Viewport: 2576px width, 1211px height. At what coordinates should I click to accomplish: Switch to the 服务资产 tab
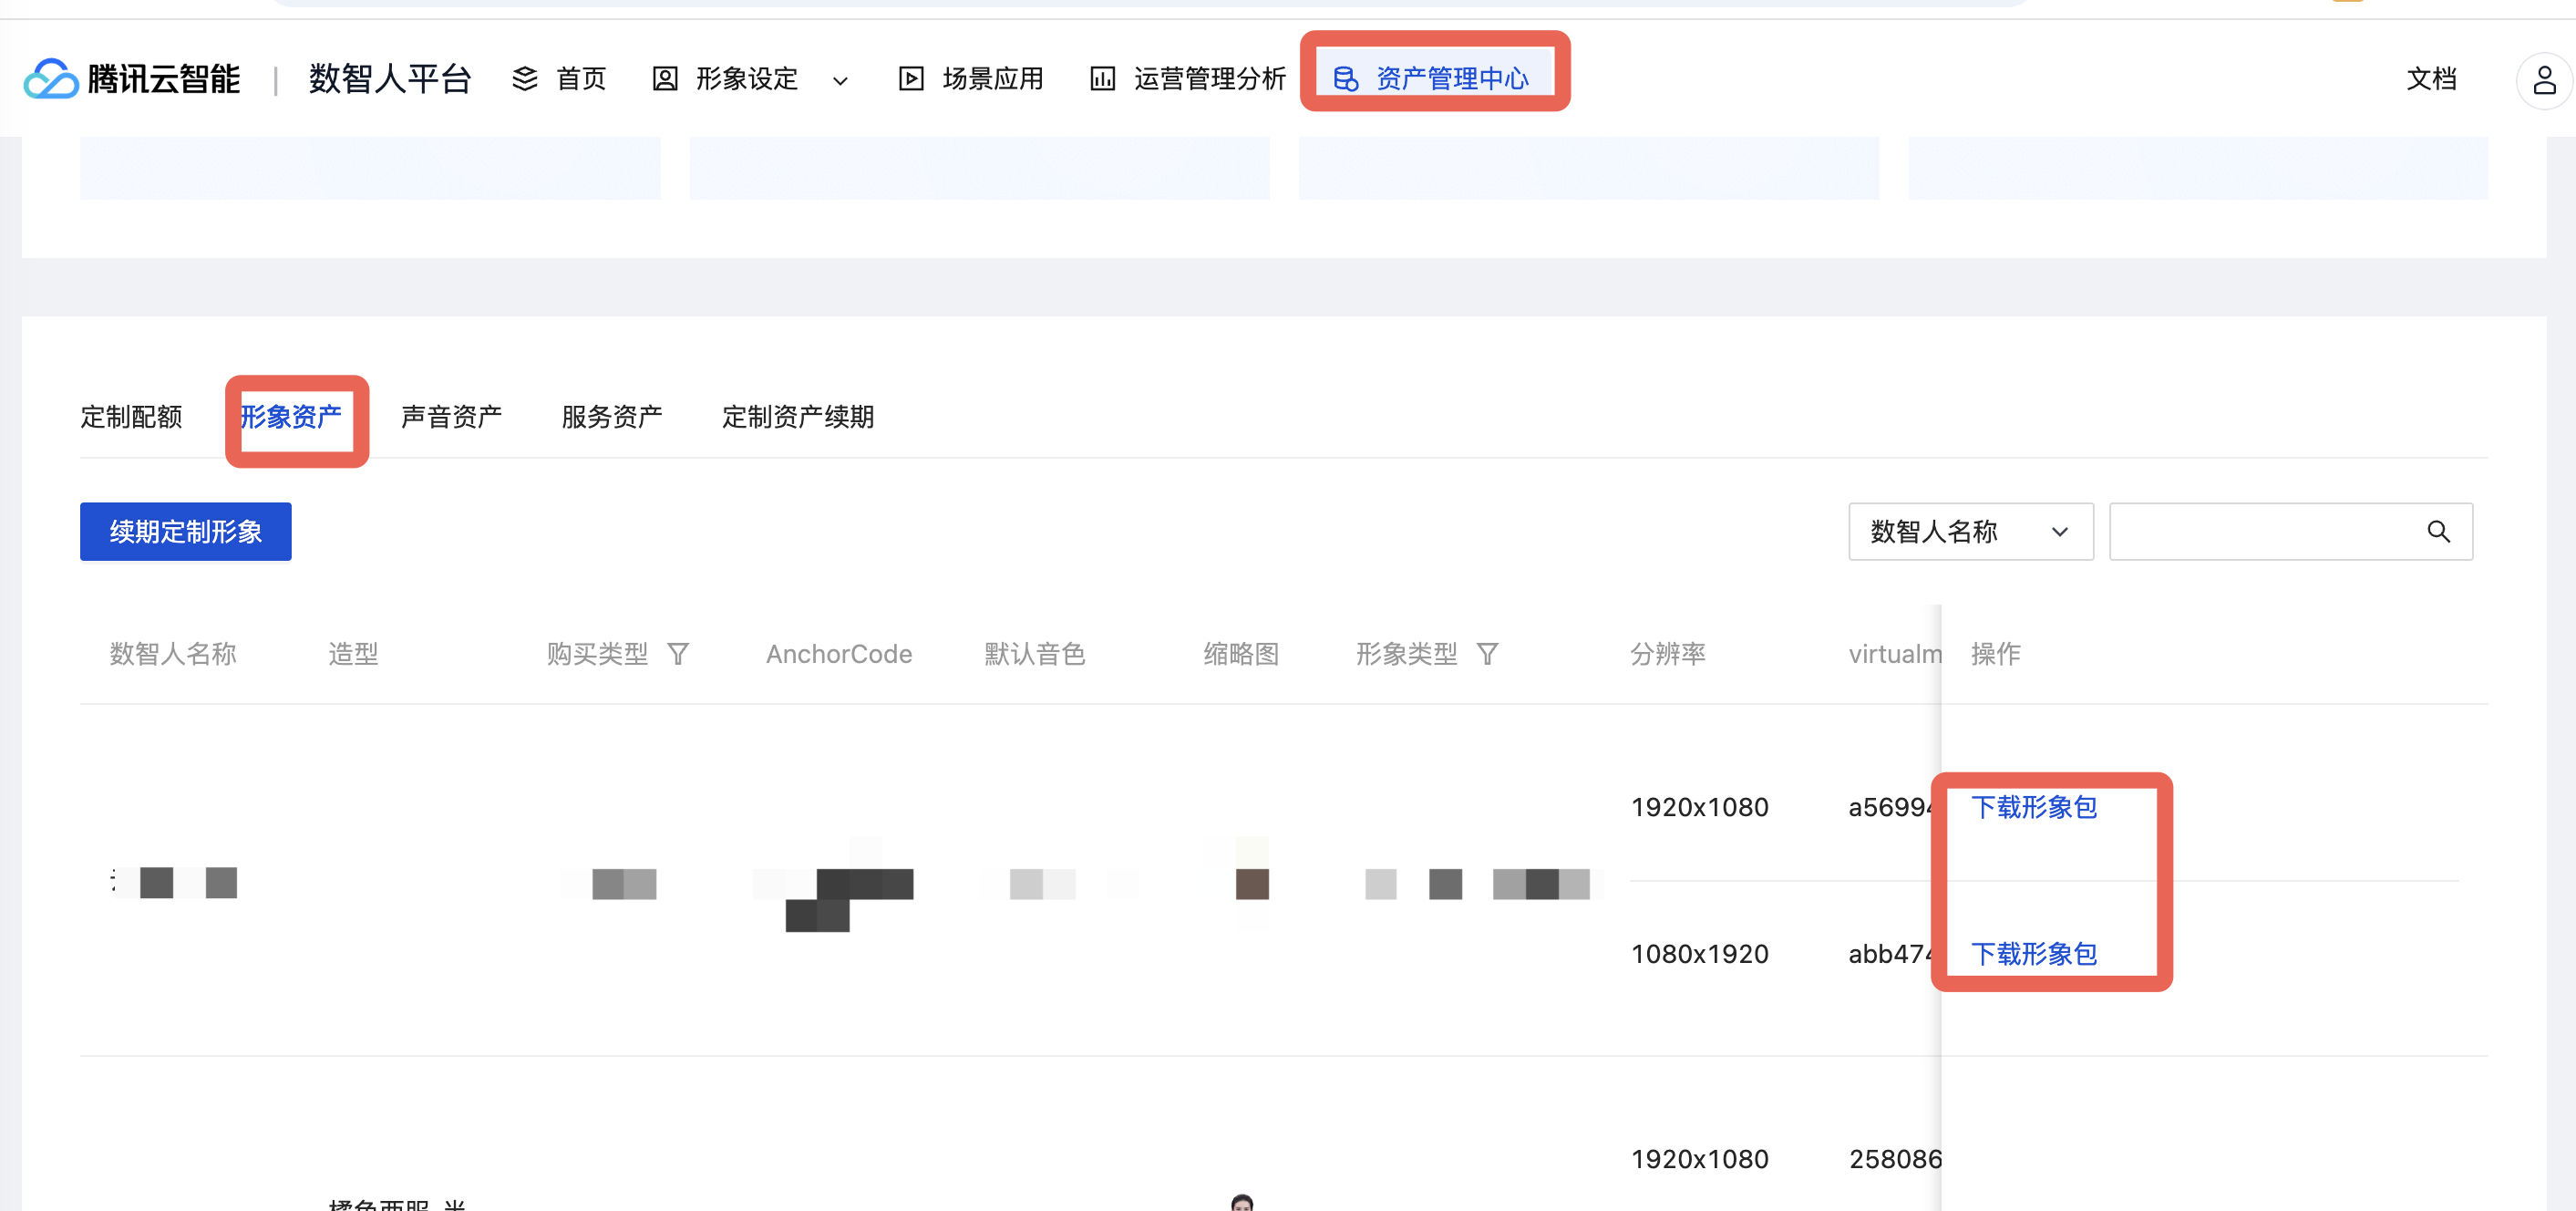pos(611,417)
